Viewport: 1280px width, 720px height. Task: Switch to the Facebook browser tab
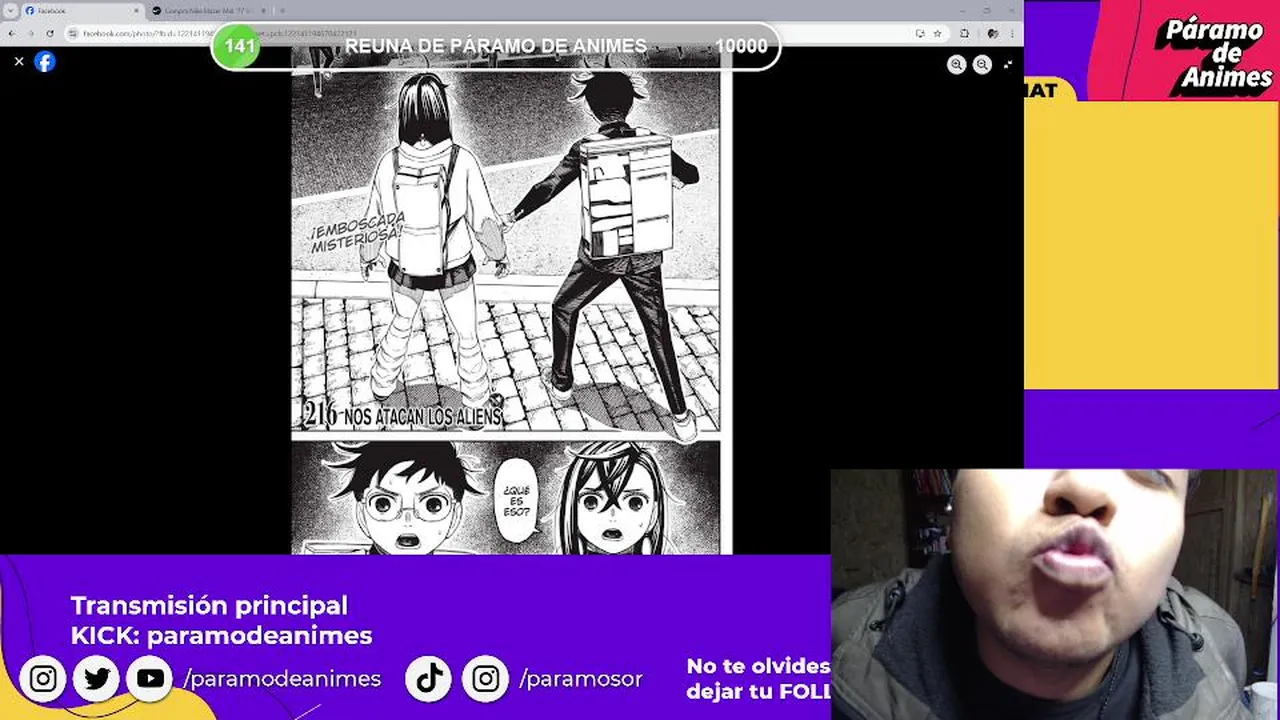[80, 10]
